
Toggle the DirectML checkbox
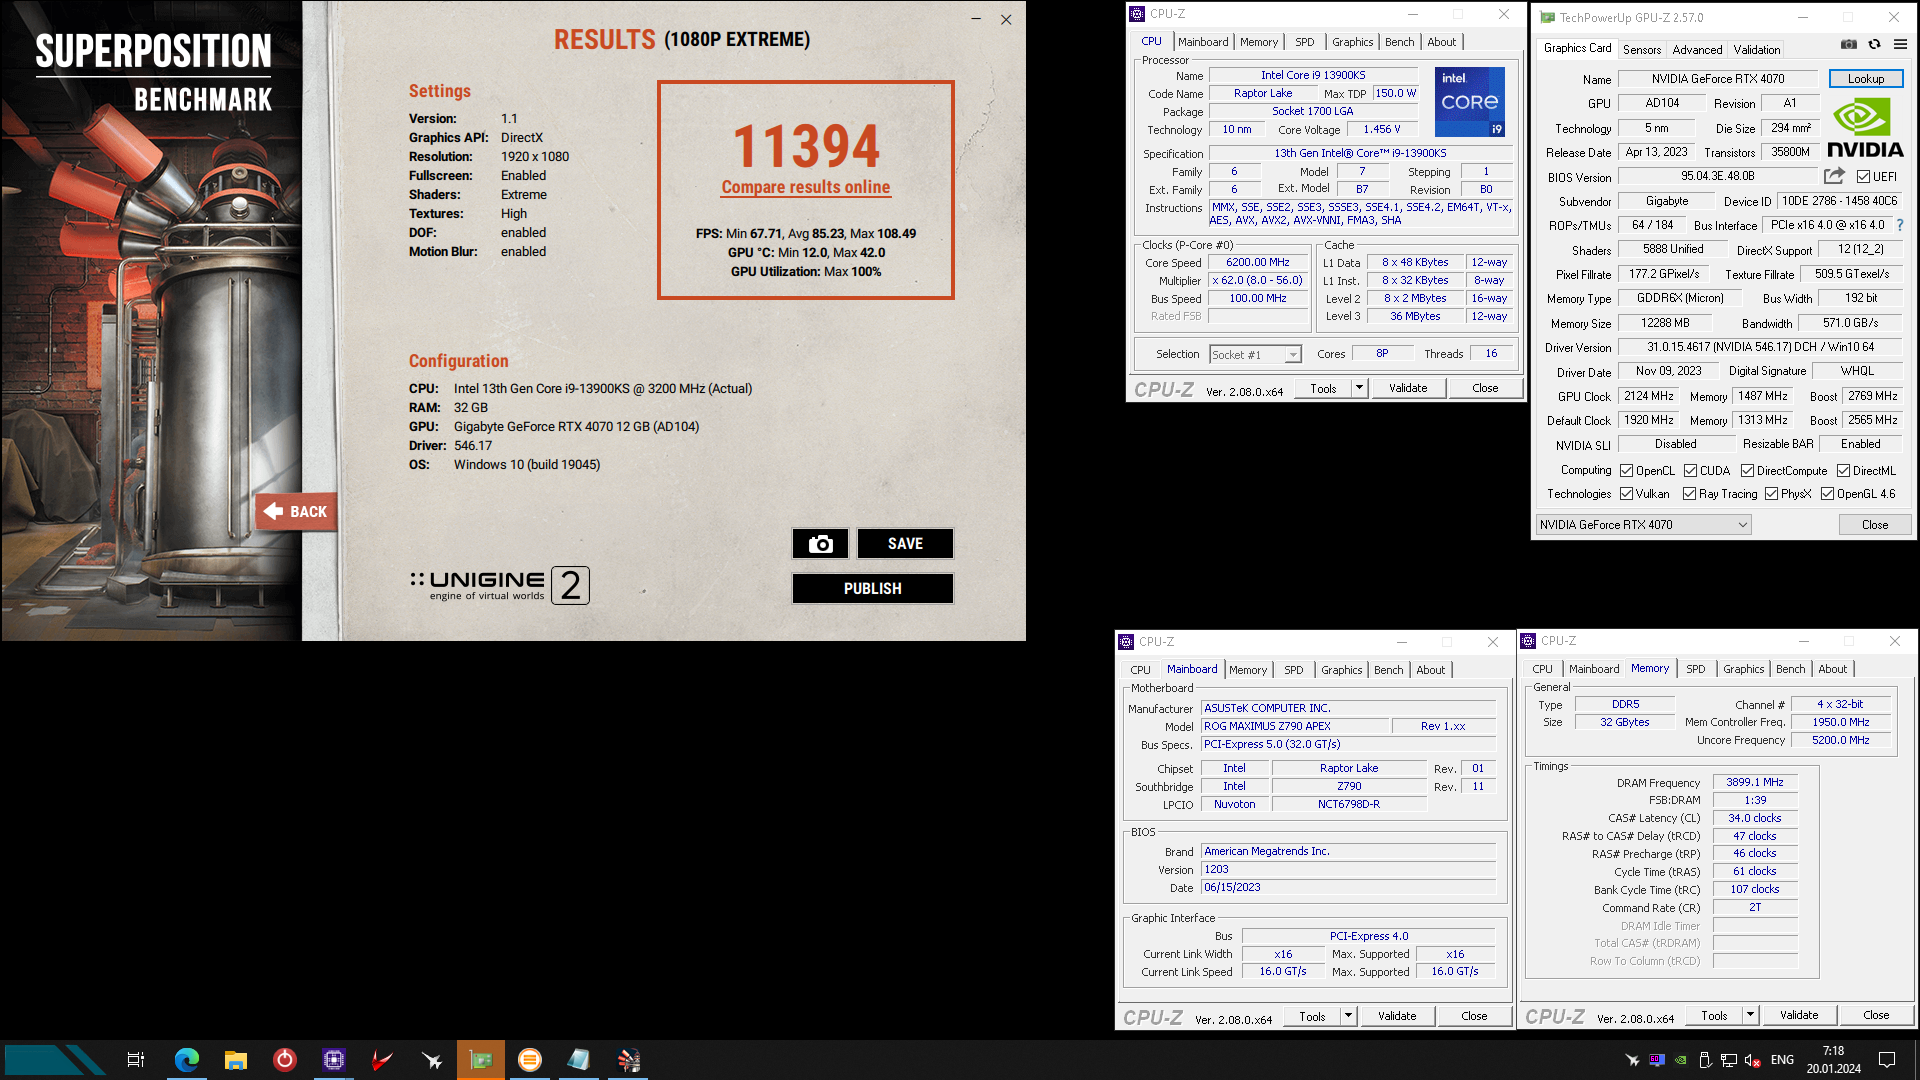point(1843,471)
